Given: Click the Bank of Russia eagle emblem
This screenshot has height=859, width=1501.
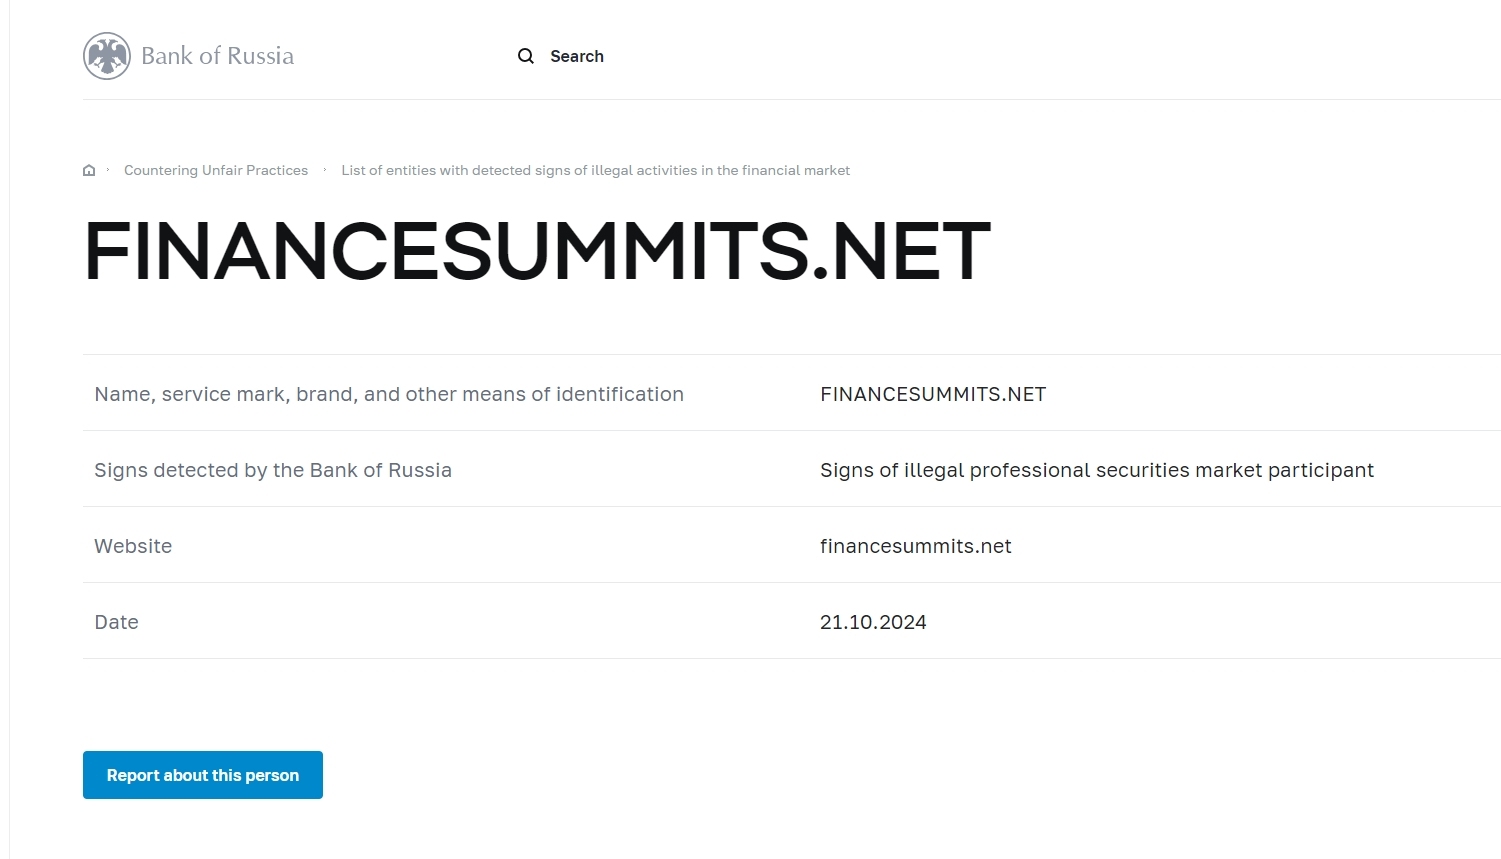Looking at the screenshot, I should (107, 56).
